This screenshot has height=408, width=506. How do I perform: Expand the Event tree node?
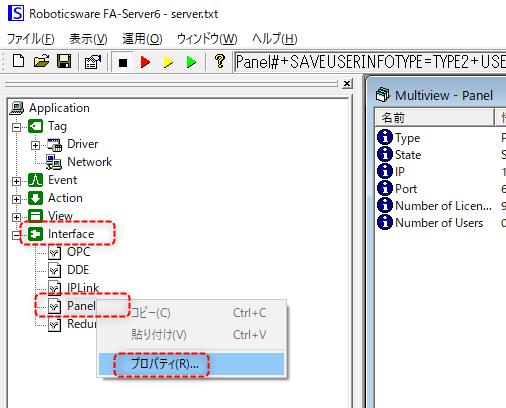16,181
